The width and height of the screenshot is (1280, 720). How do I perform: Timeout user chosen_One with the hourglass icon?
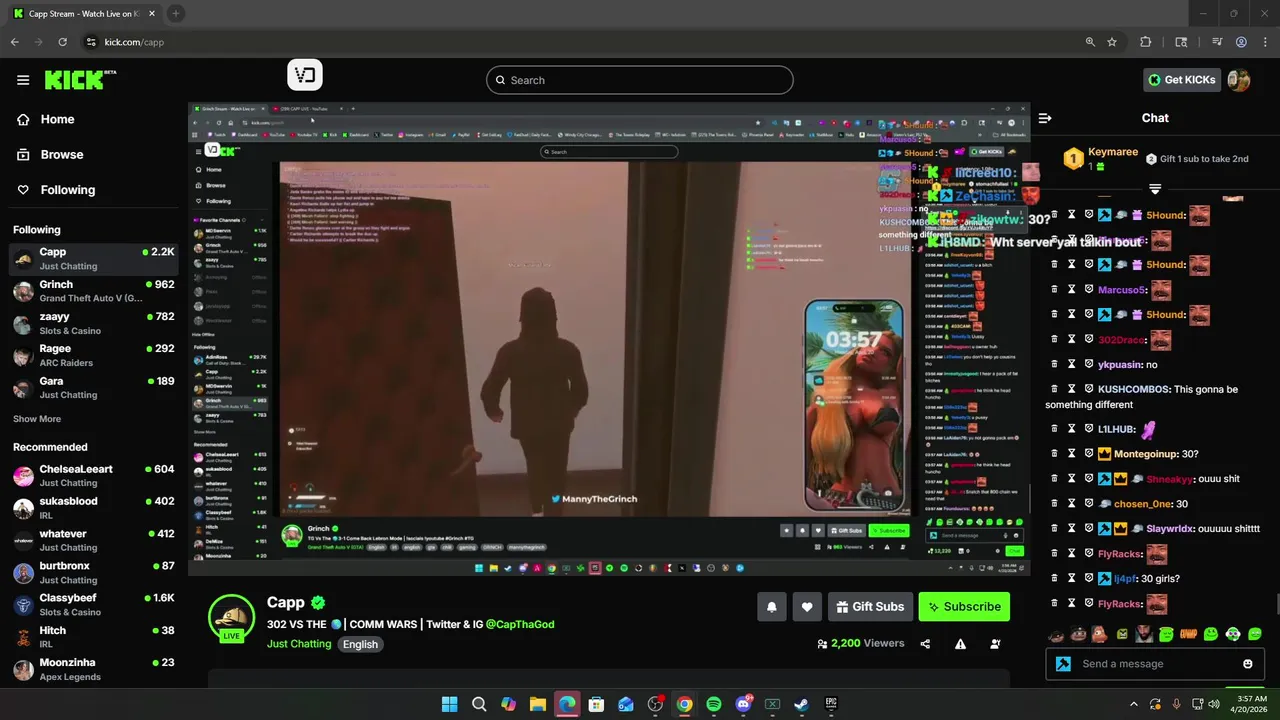point(1071,504)
